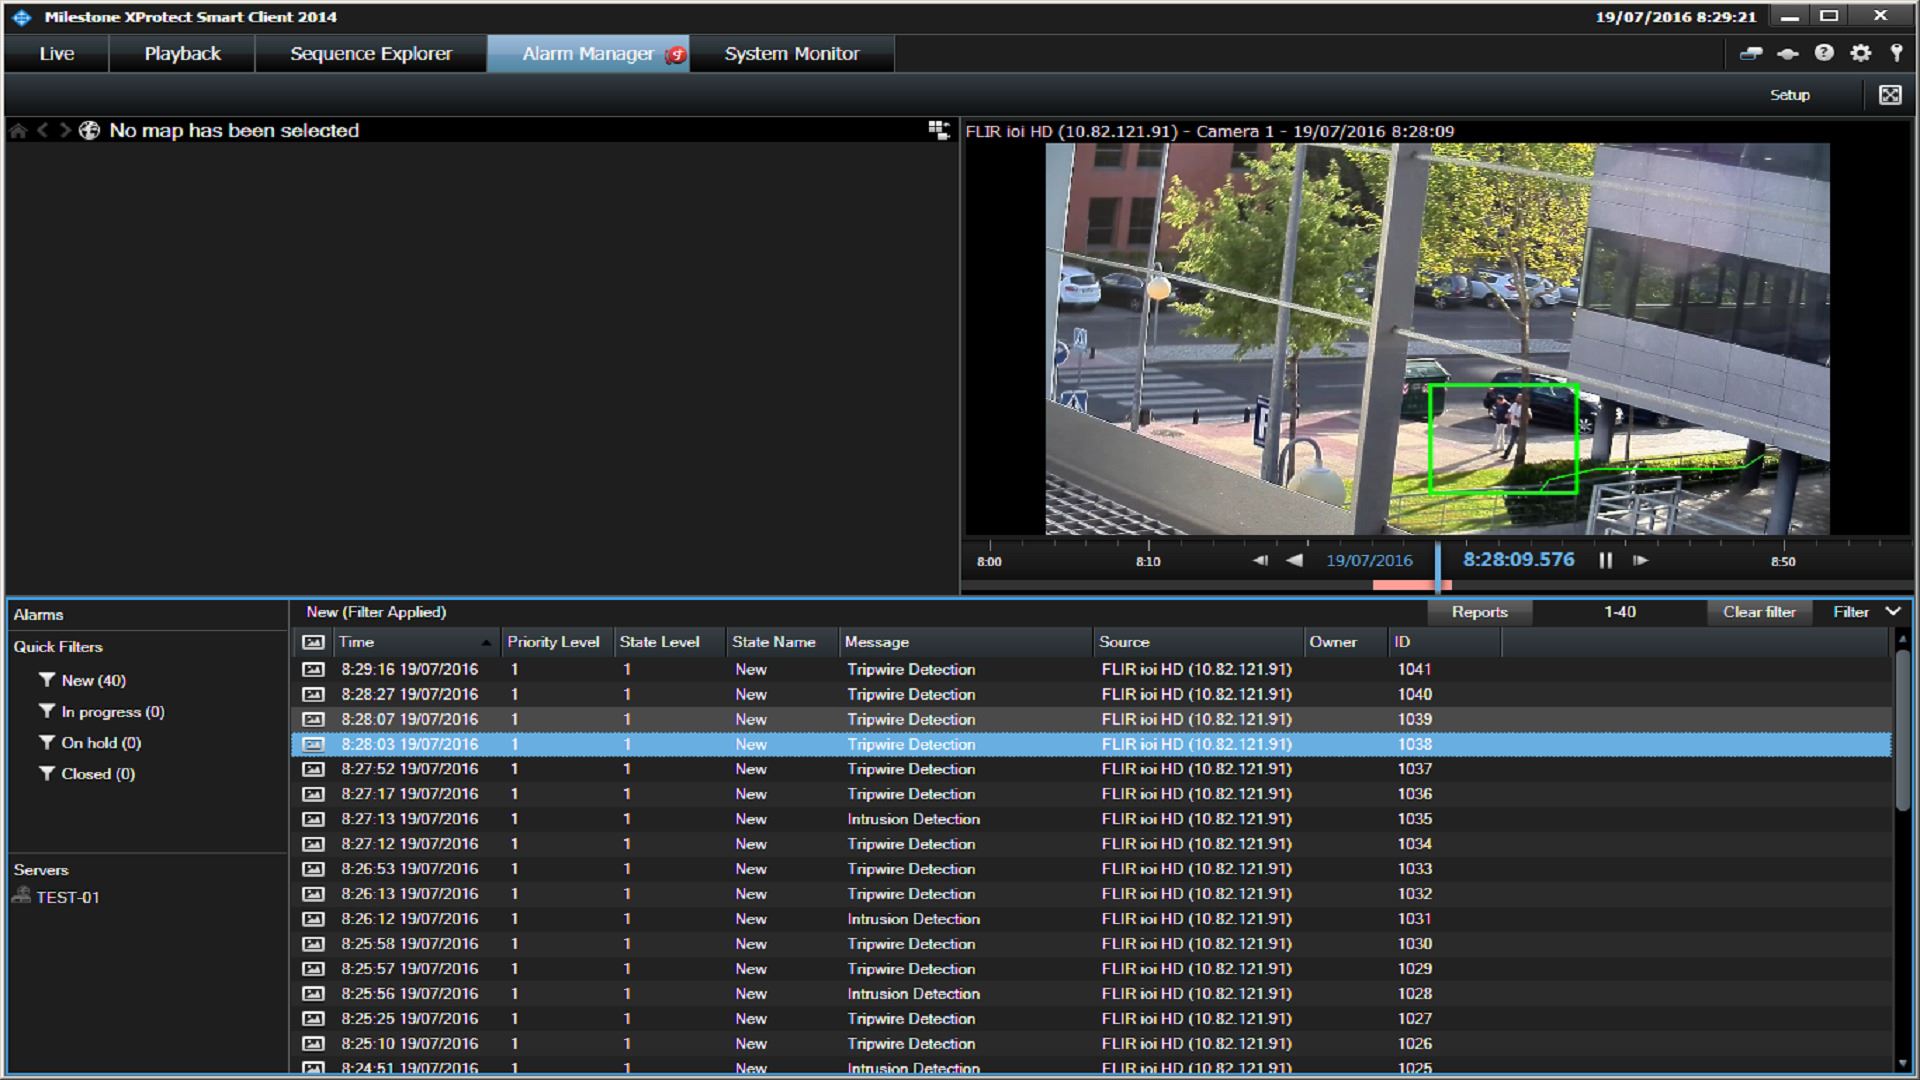Expand the Filter dropdown
This screenshot has width=1920, height=1080.
pyautogui.click(x=1866, y=612)
